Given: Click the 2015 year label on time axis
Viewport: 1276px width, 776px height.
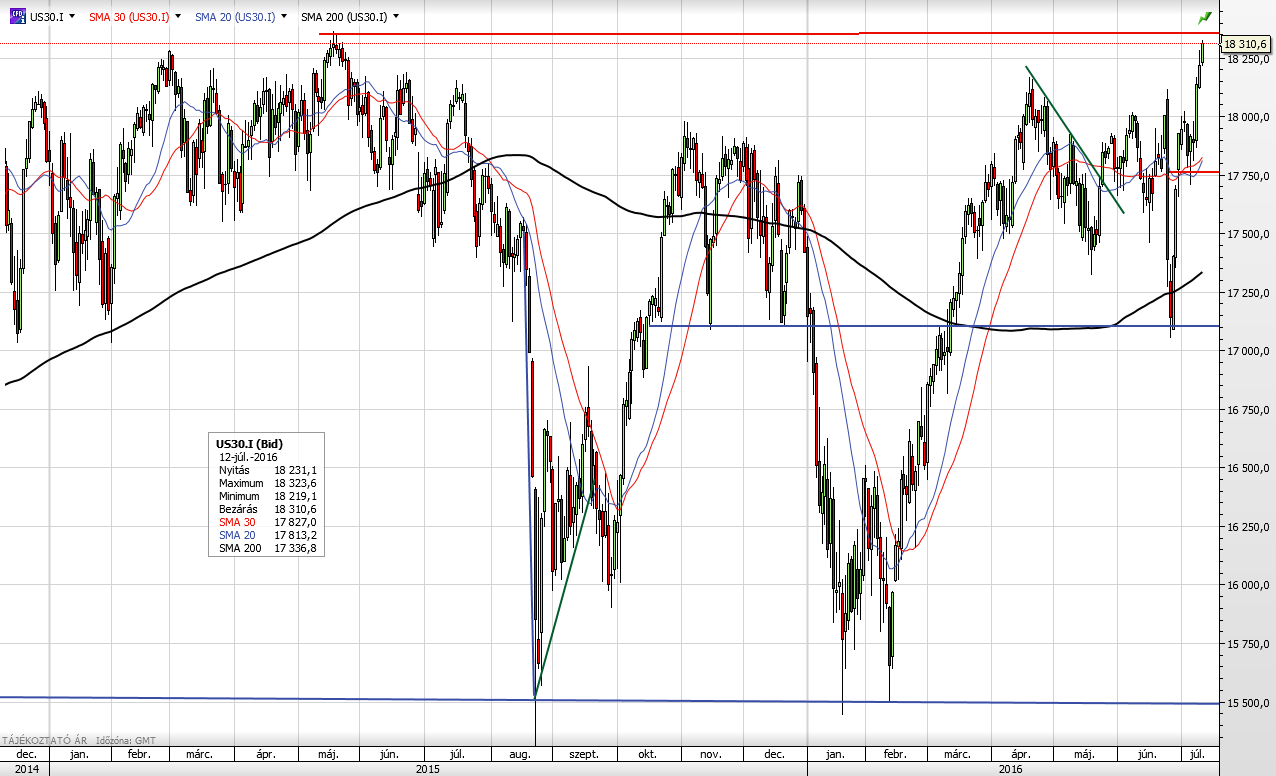Looking at the screenshot, I should (x=427, y=769).
